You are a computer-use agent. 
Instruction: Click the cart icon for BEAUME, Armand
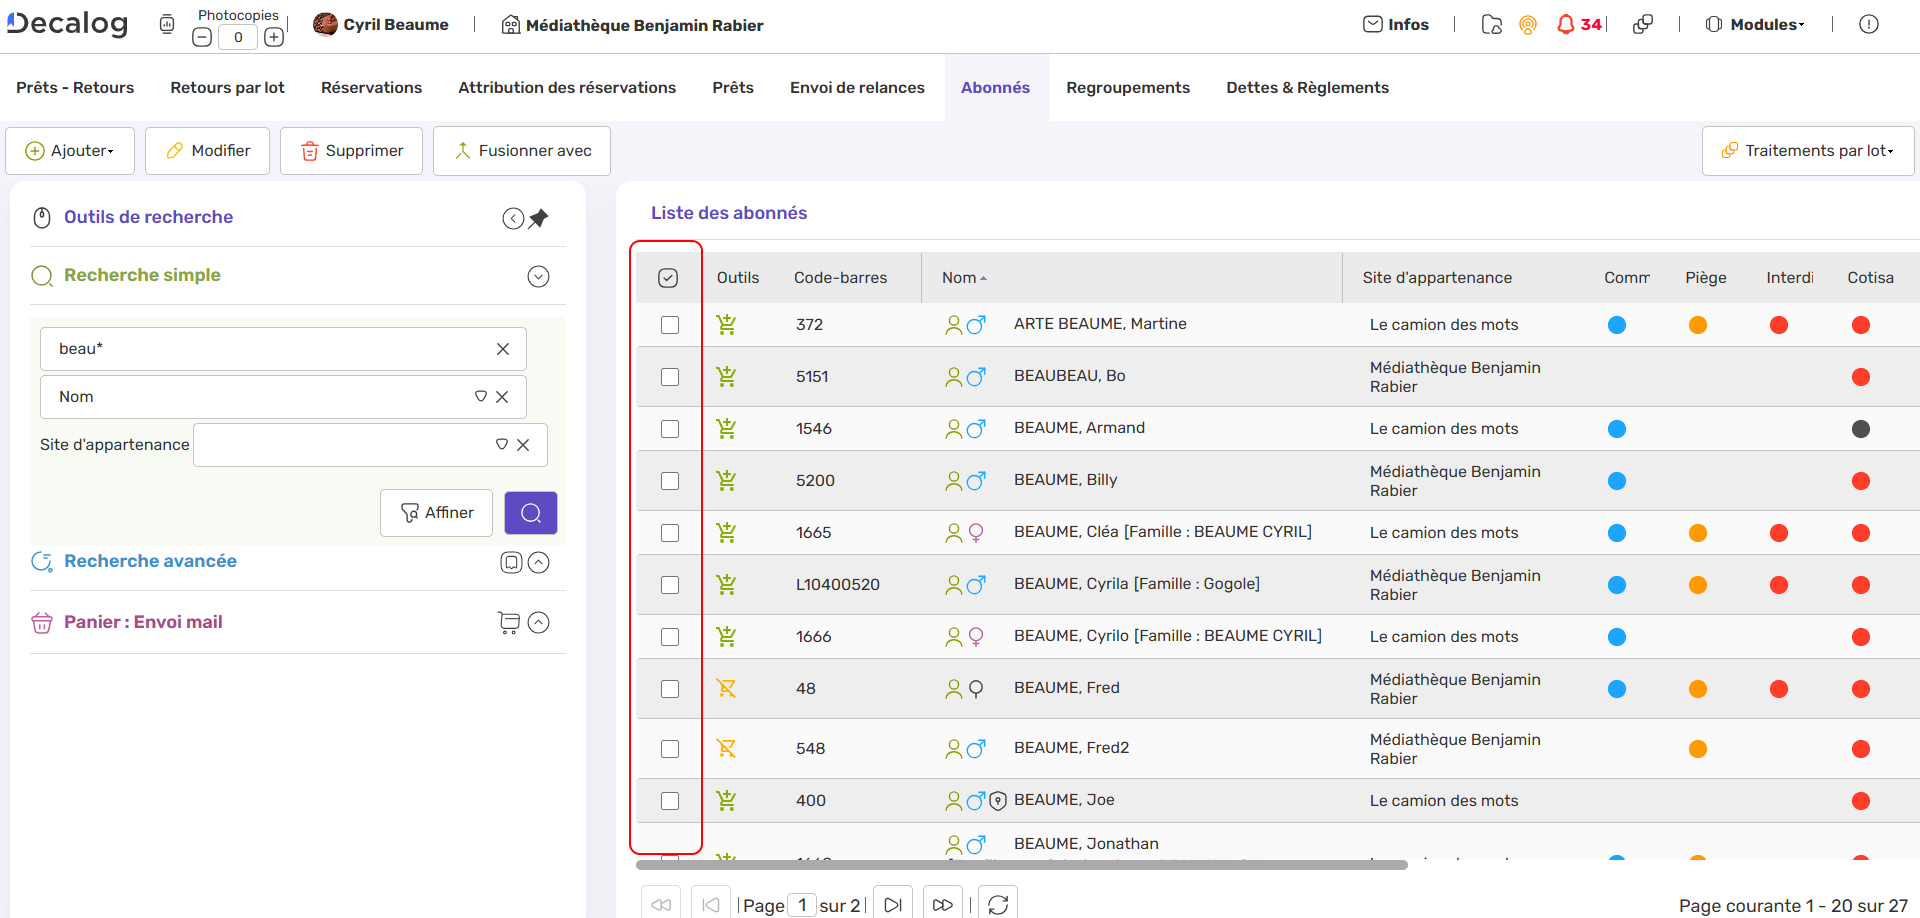tap(726, 429)
